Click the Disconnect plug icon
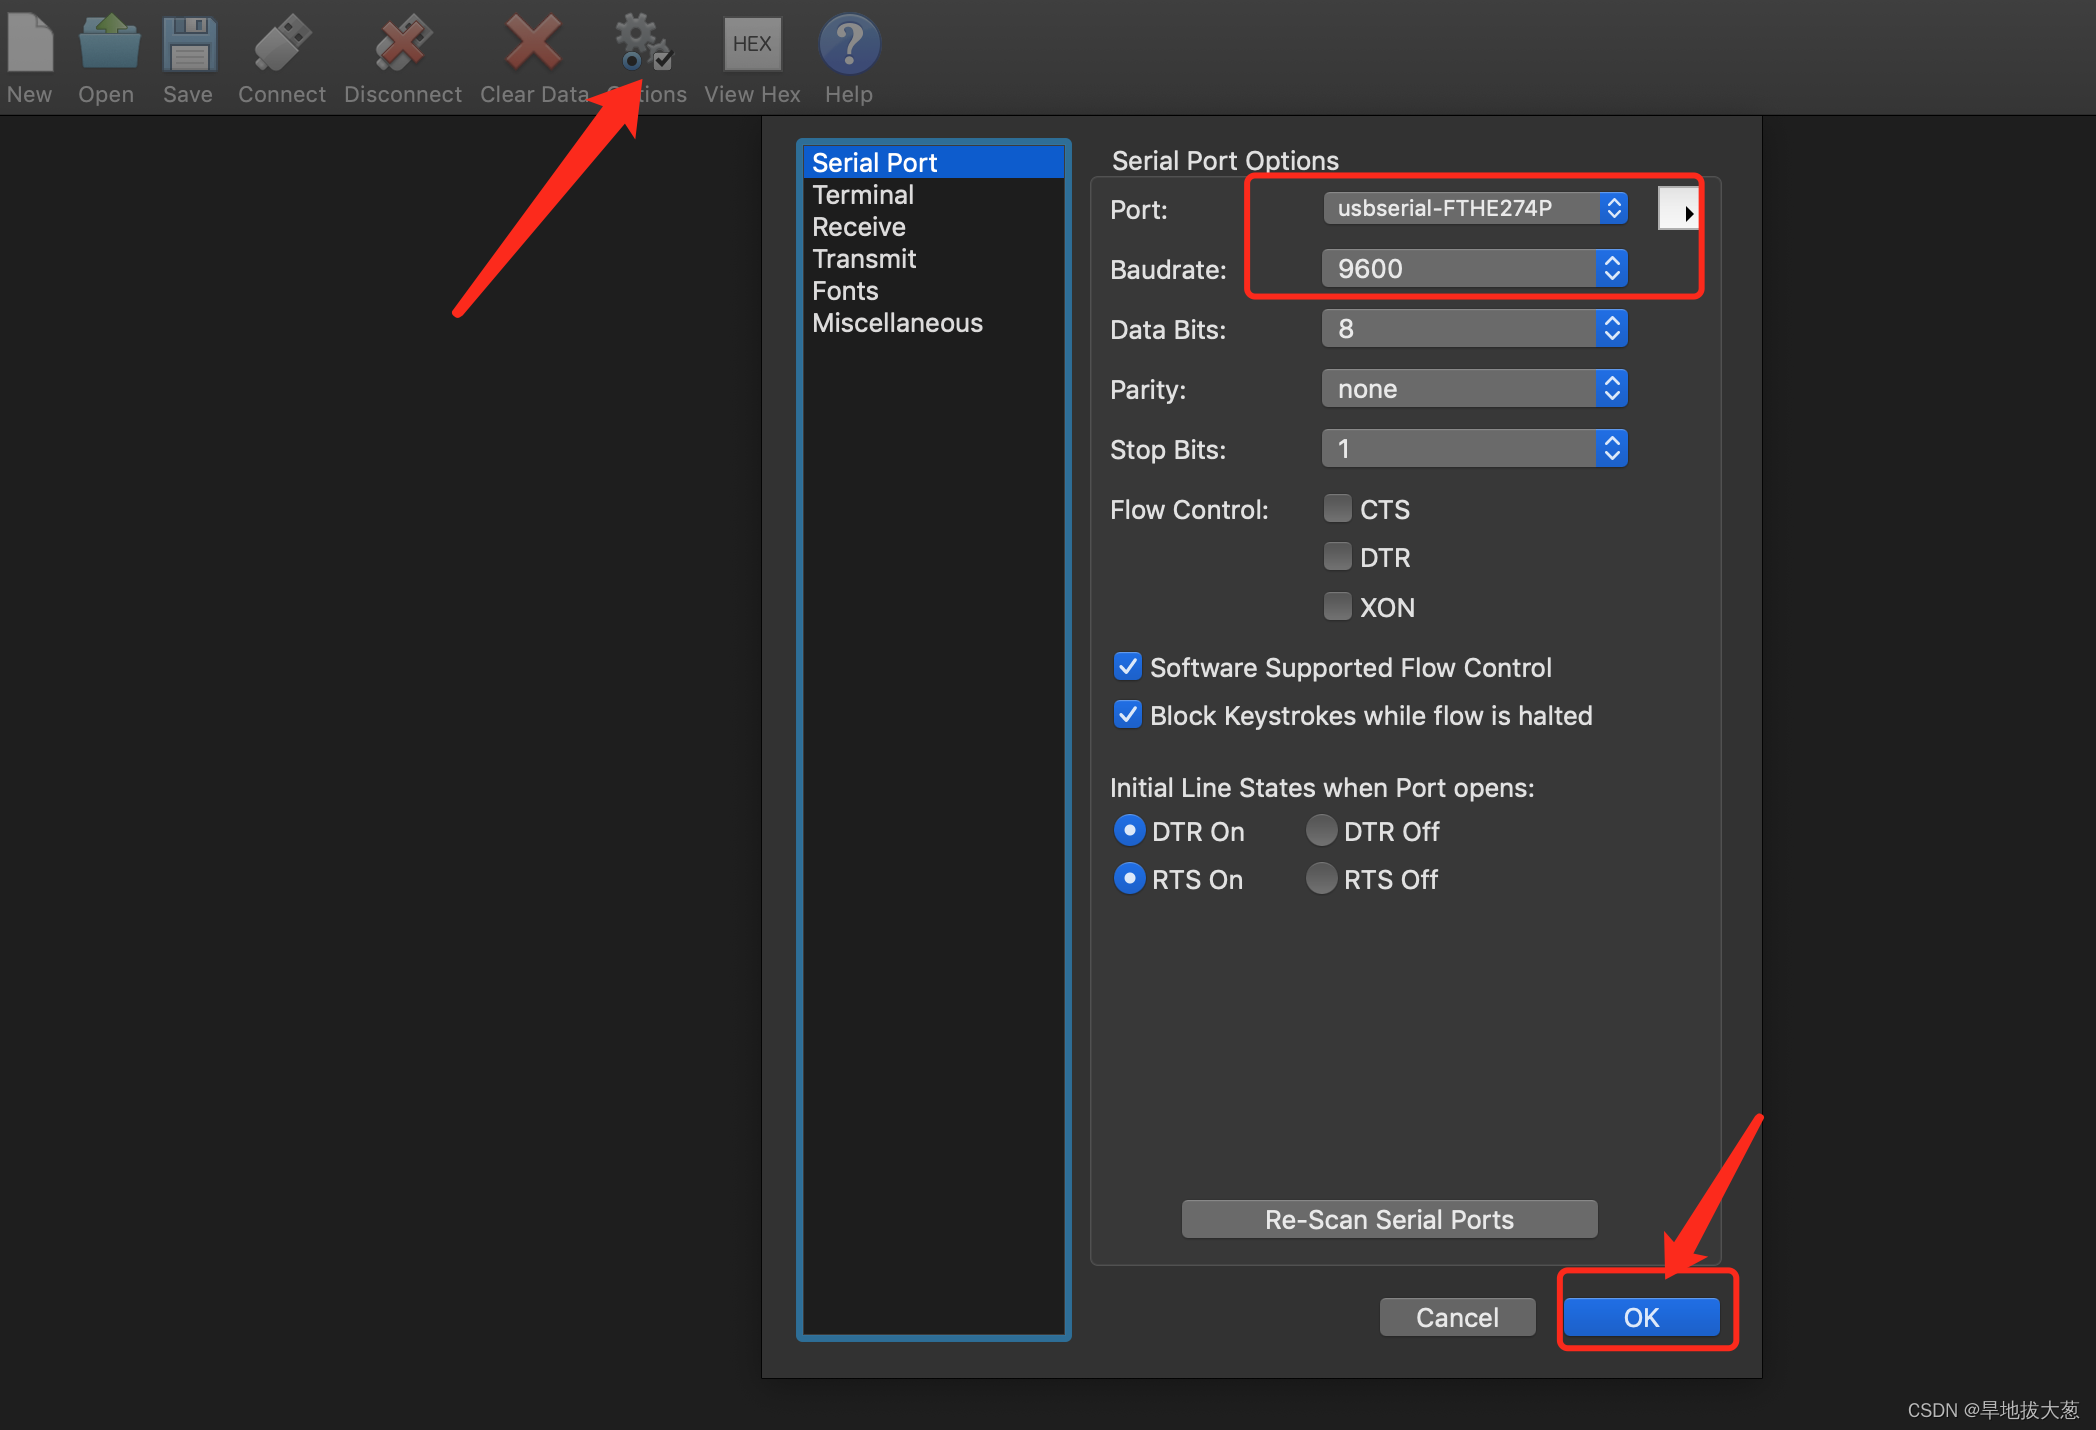Viewport: 2096px width, 1430px height. click(x=403, y=43)
